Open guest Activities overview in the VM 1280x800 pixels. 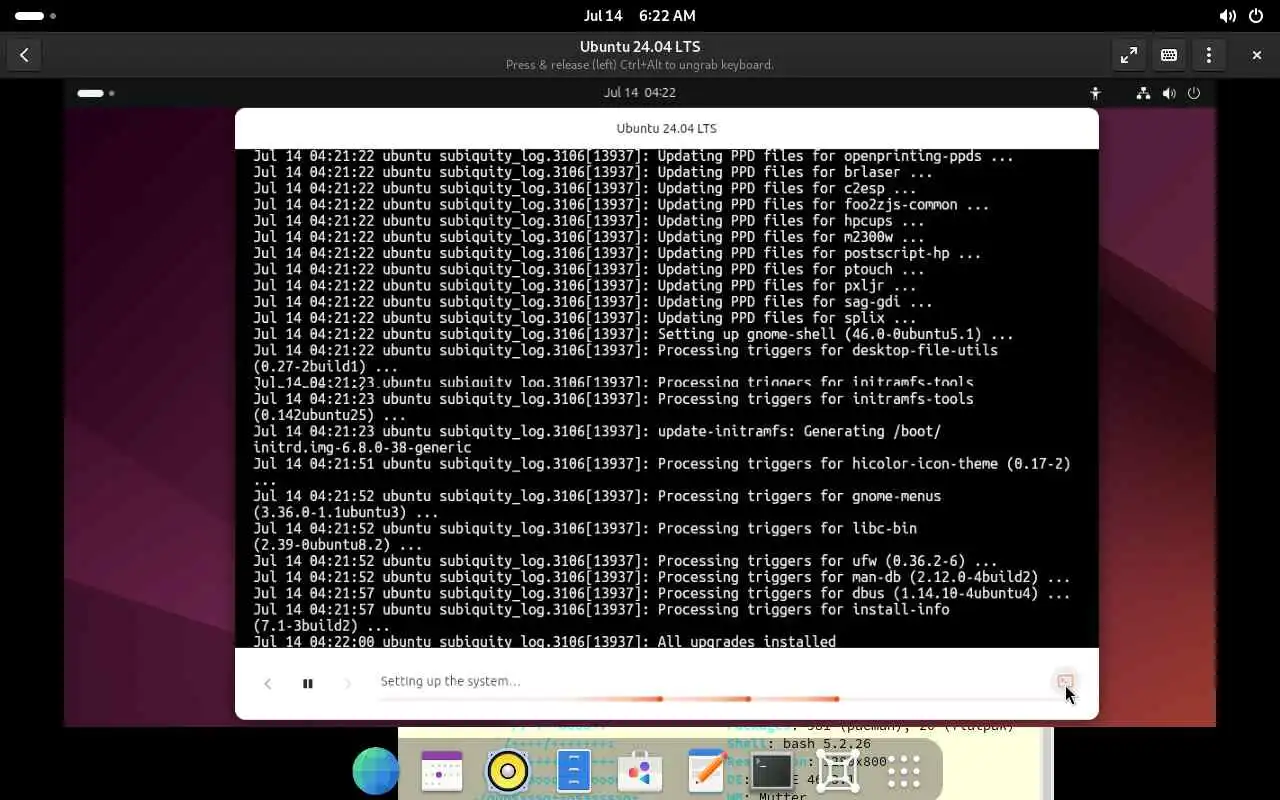[96, 93]
